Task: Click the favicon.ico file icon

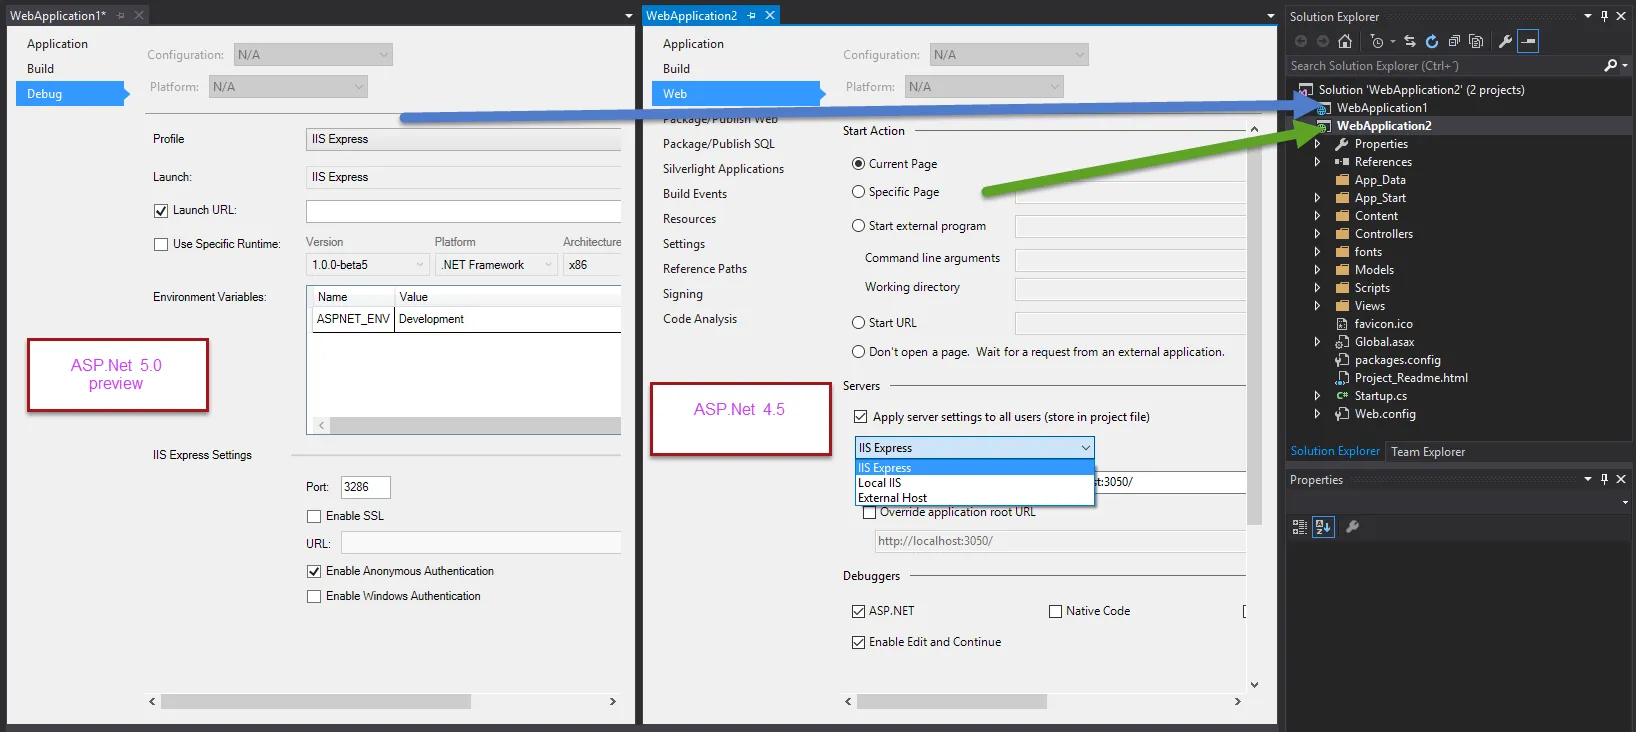Action: point(1343,324)
